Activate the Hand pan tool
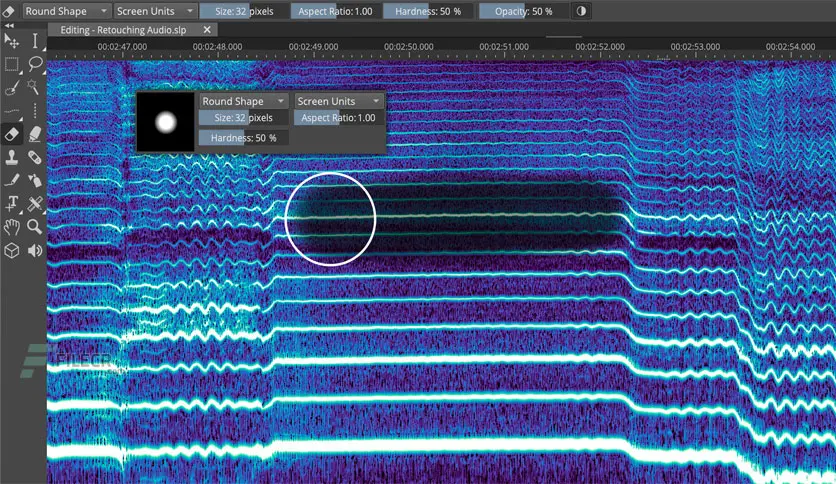836x484 pixels. point(12,226)
